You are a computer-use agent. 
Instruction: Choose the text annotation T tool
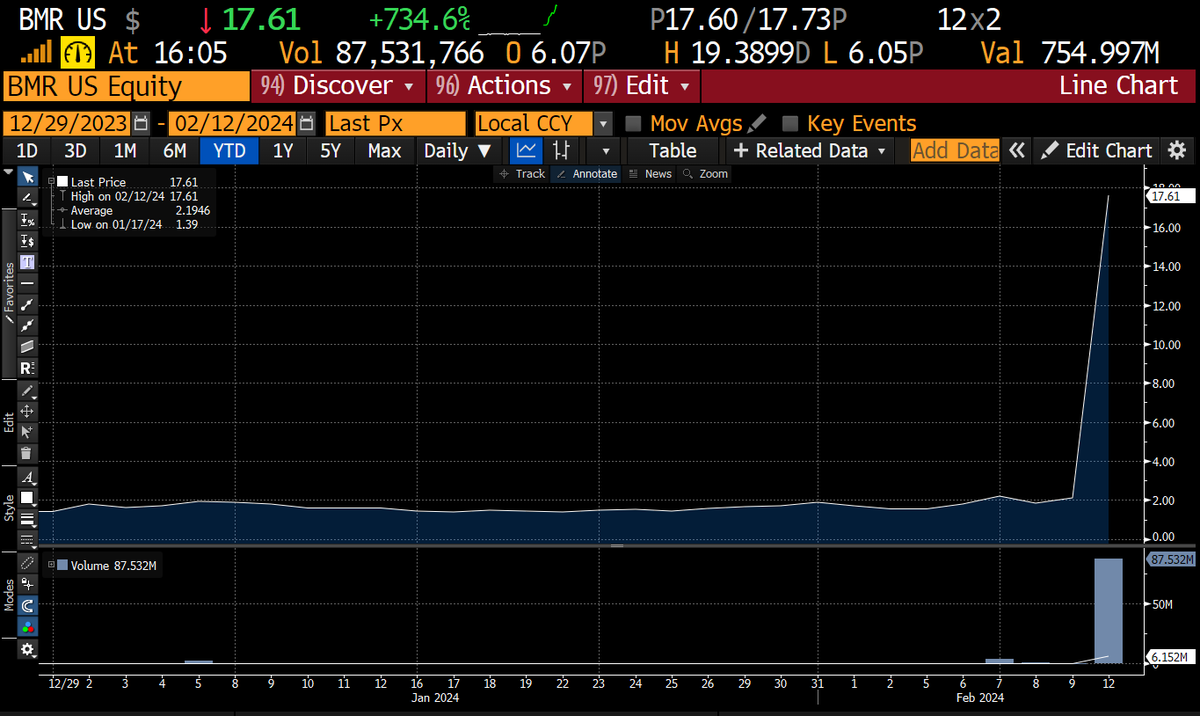28,262
